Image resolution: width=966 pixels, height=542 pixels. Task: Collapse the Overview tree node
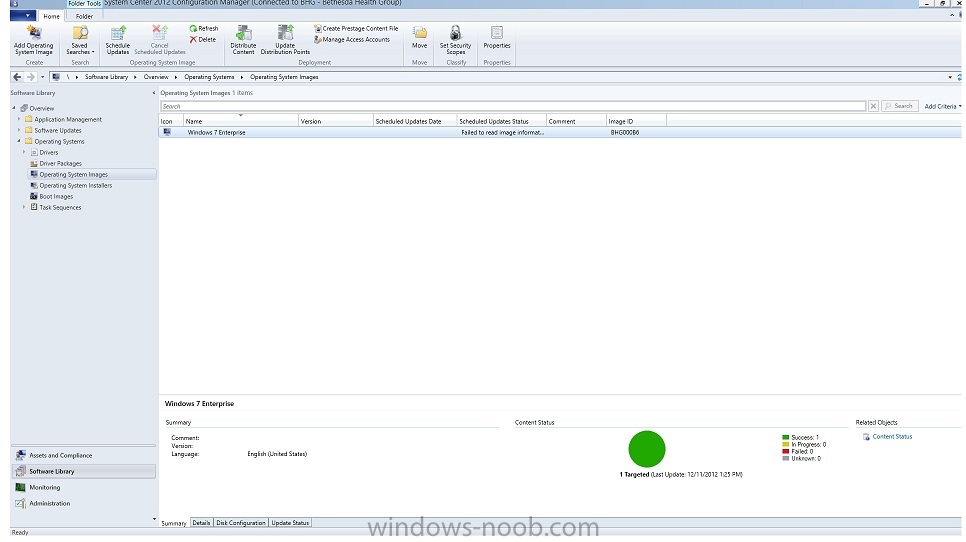pyautogui.click(x=14, y=108)
